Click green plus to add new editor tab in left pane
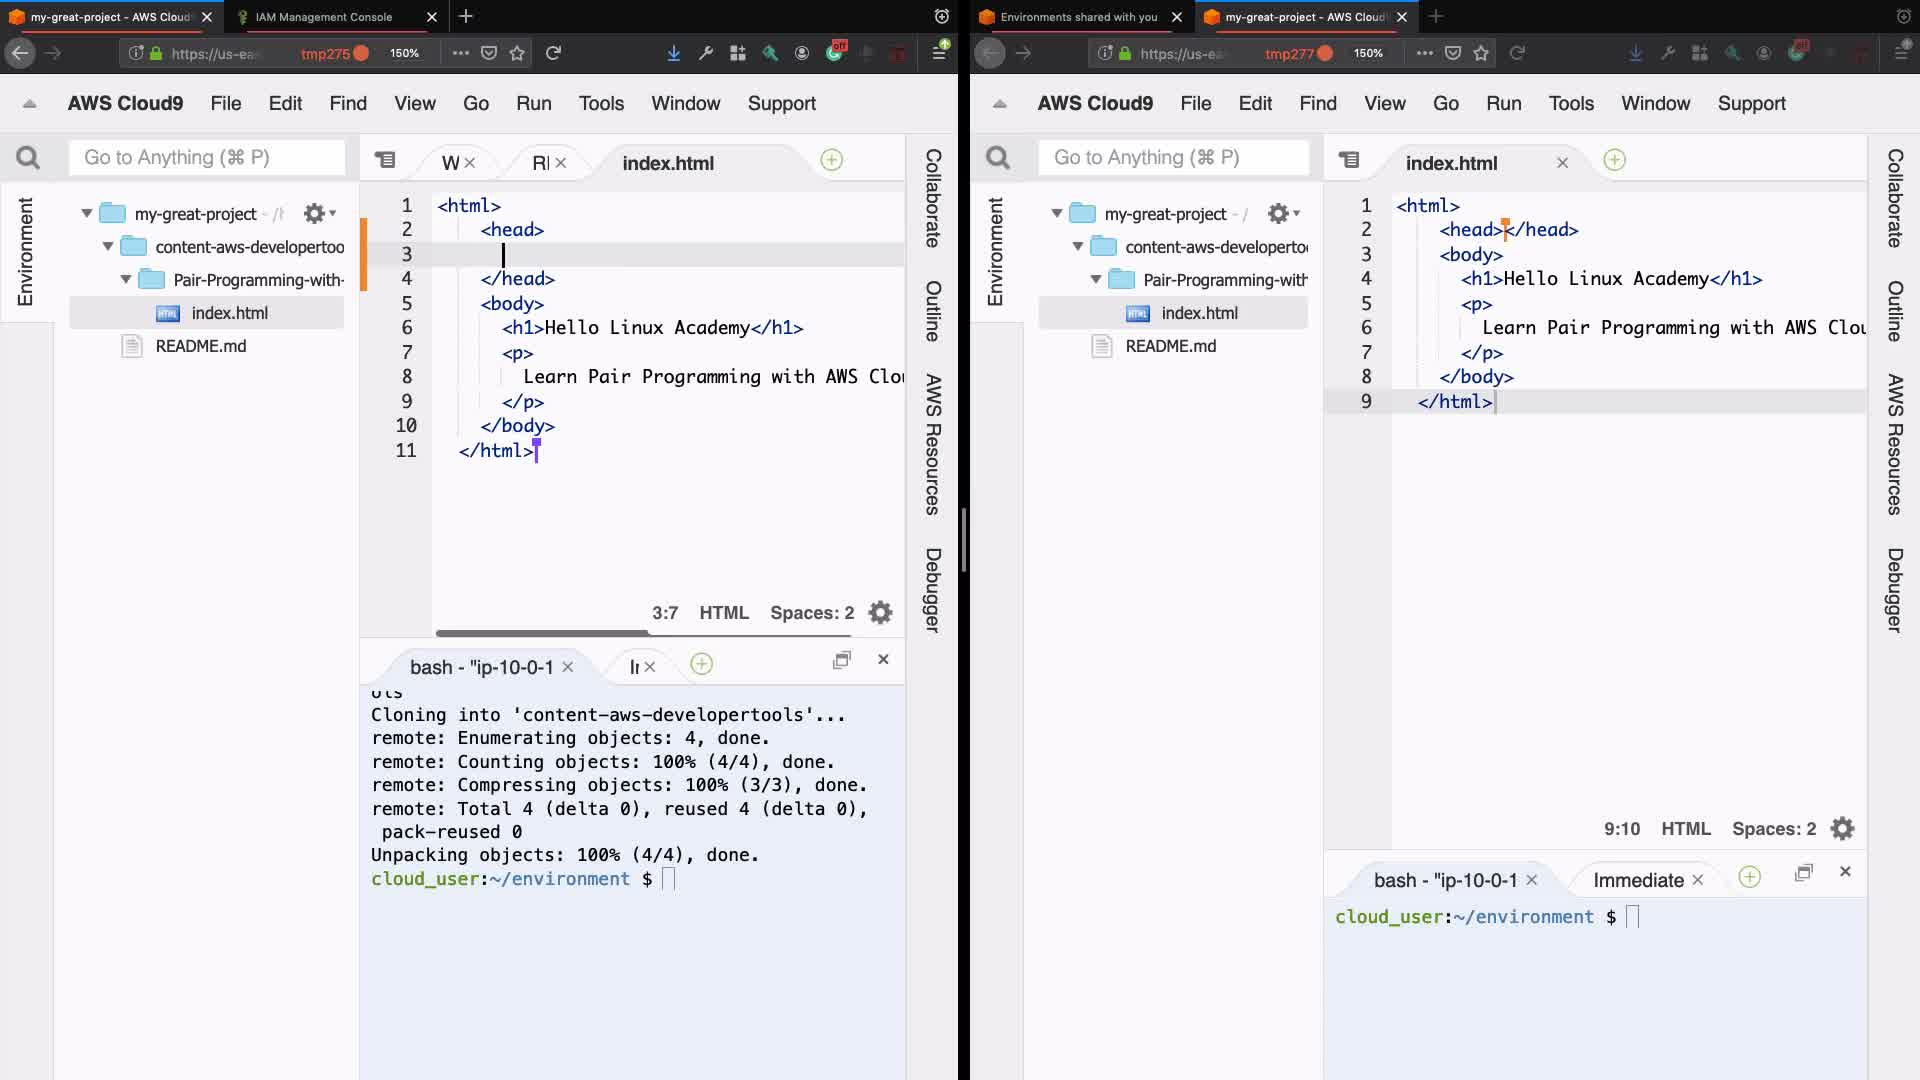1920x1080 pixels. click(x=831, y=160)
